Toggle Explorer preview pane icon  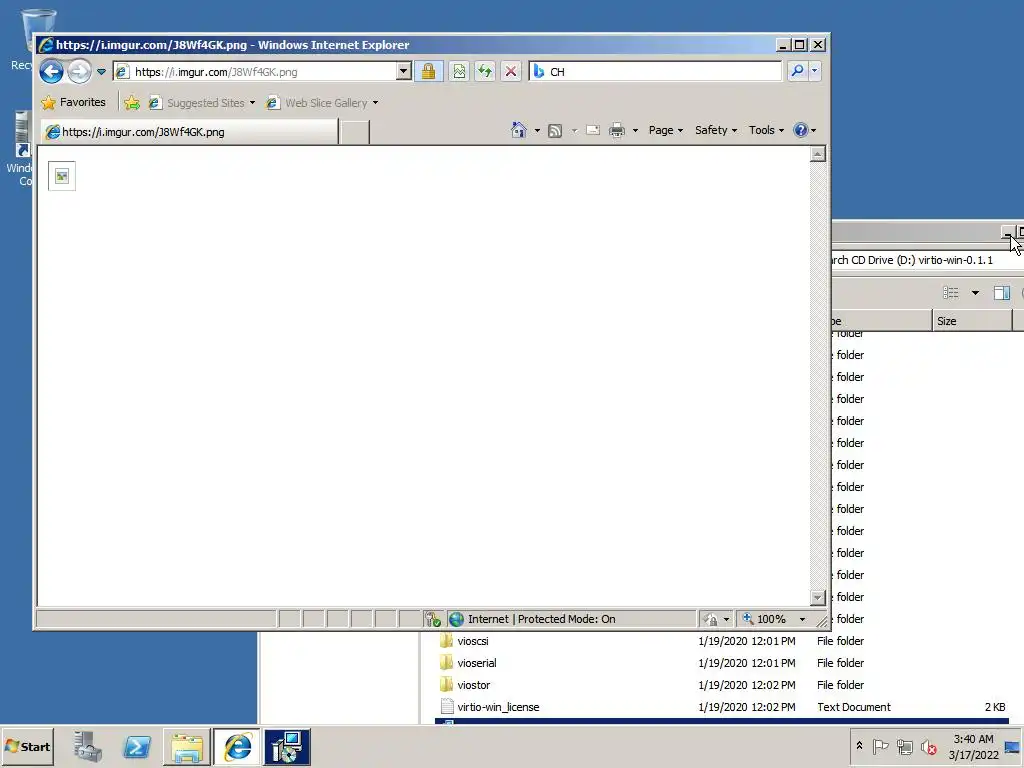click(1002, 293)
